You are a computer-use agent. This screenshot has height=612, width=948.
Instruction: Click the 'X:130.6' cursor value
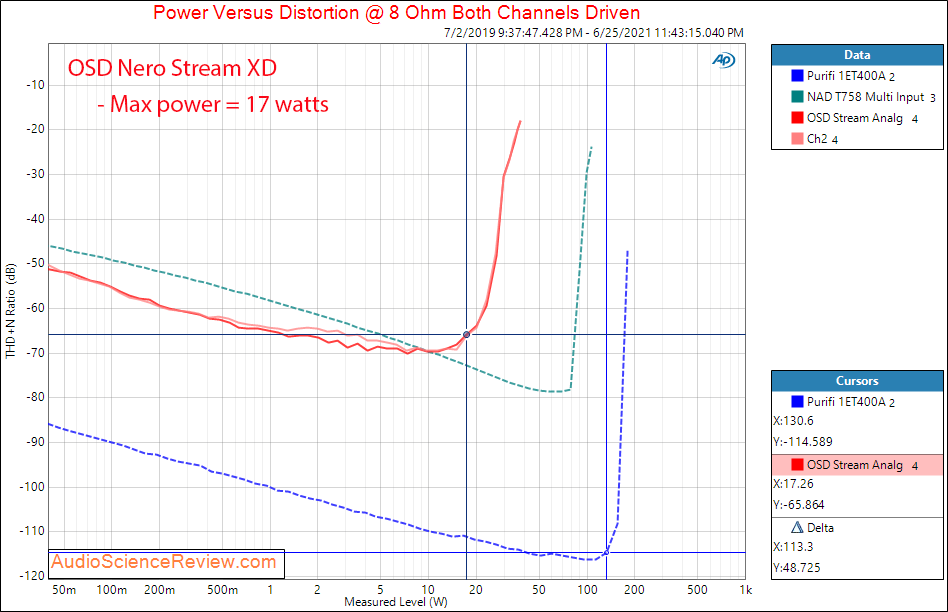793,421
